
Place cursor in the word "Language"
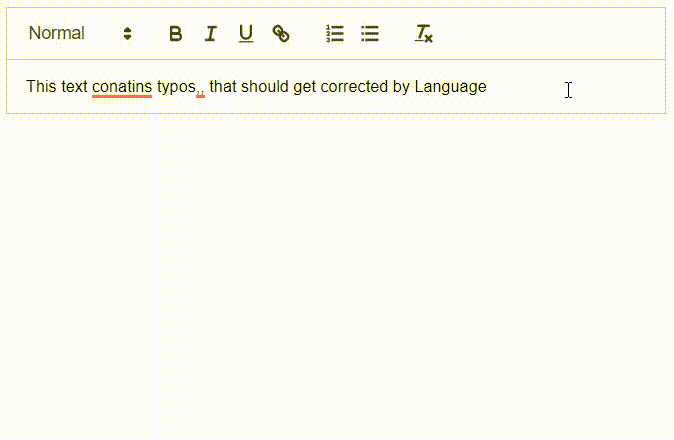pos(450,87)
